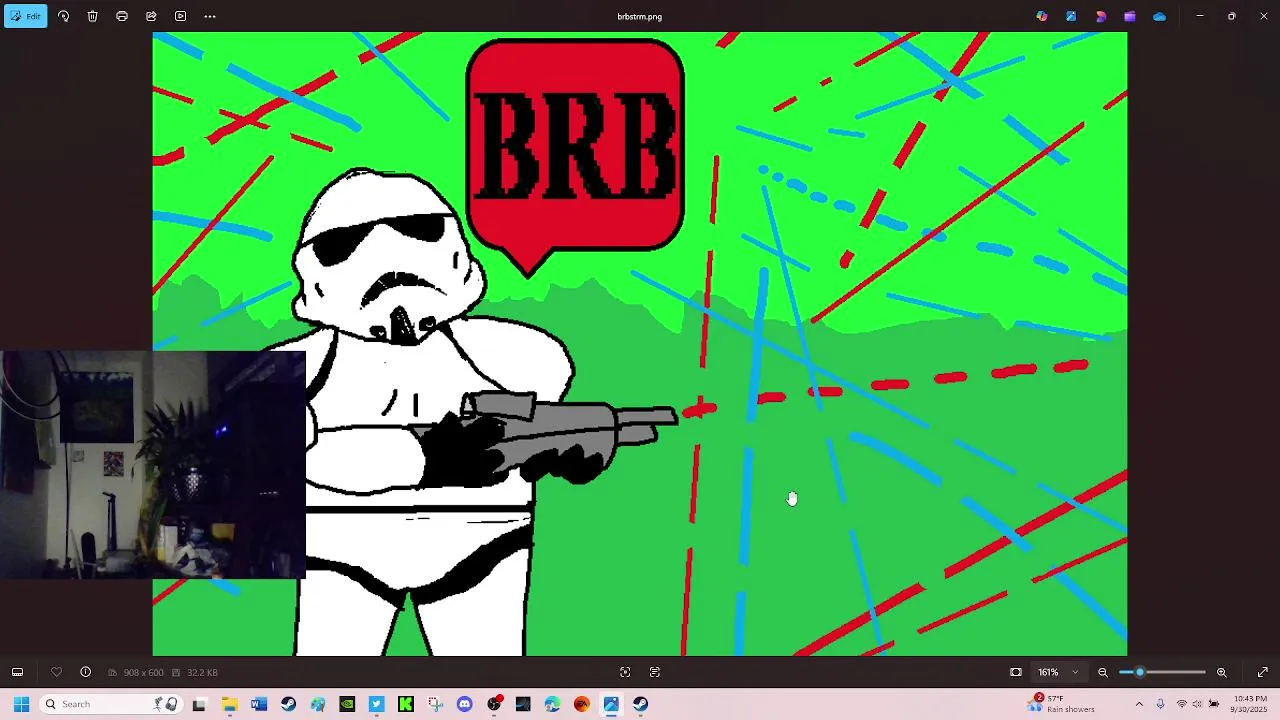This screenshot has height=720, width=1280.
Task: Delete the photo using the trash icon
Action: pos(92,16)
